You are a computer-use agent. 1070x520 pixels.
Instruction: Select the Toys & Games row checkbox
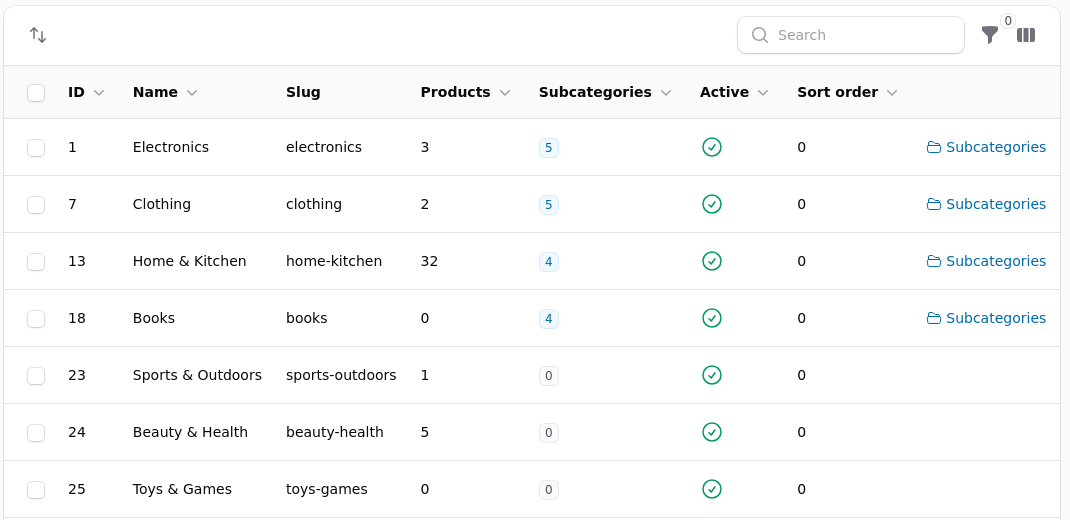pos(36,490)
